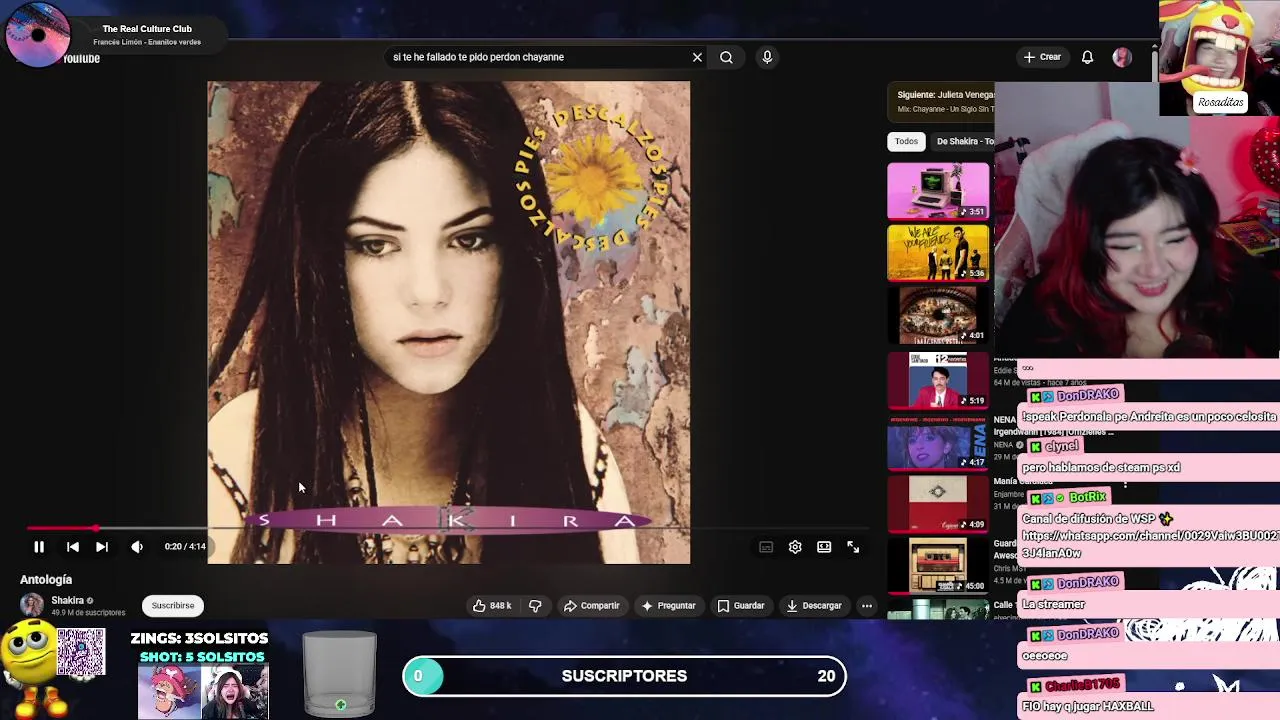This screenshot has width=1280, height=720.
Task: Open the 3:51 retro computer thumbnail
Action: pyautogui.click(x=938, y=190)
